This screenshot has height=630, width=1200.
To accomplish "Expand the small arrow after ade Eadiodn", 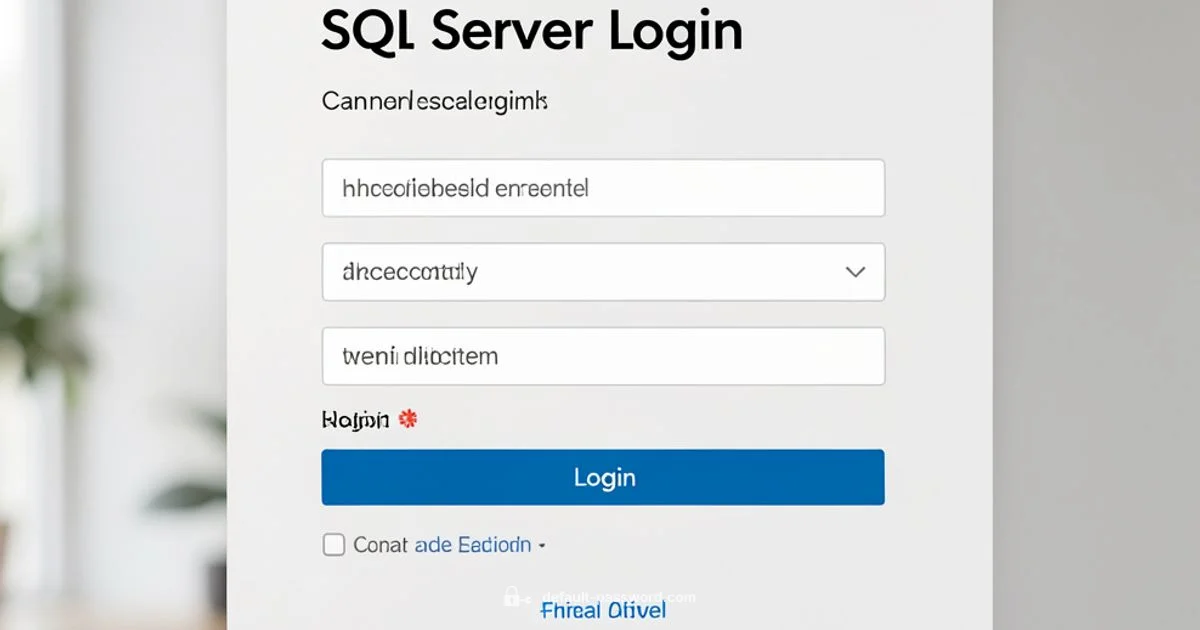I will pyautogui.click(x=542, y=546).
